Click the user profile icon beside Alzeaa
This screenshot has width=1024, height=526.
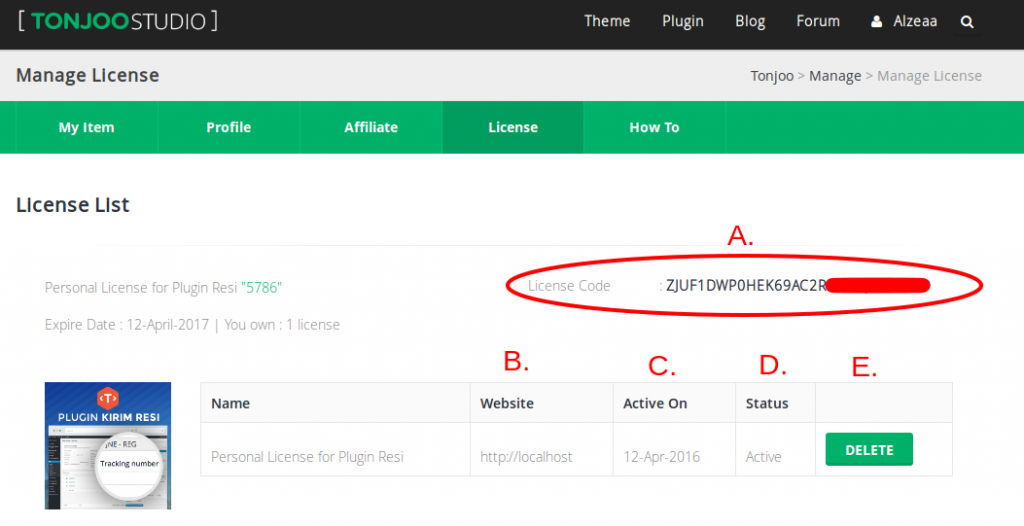point(876,22)
